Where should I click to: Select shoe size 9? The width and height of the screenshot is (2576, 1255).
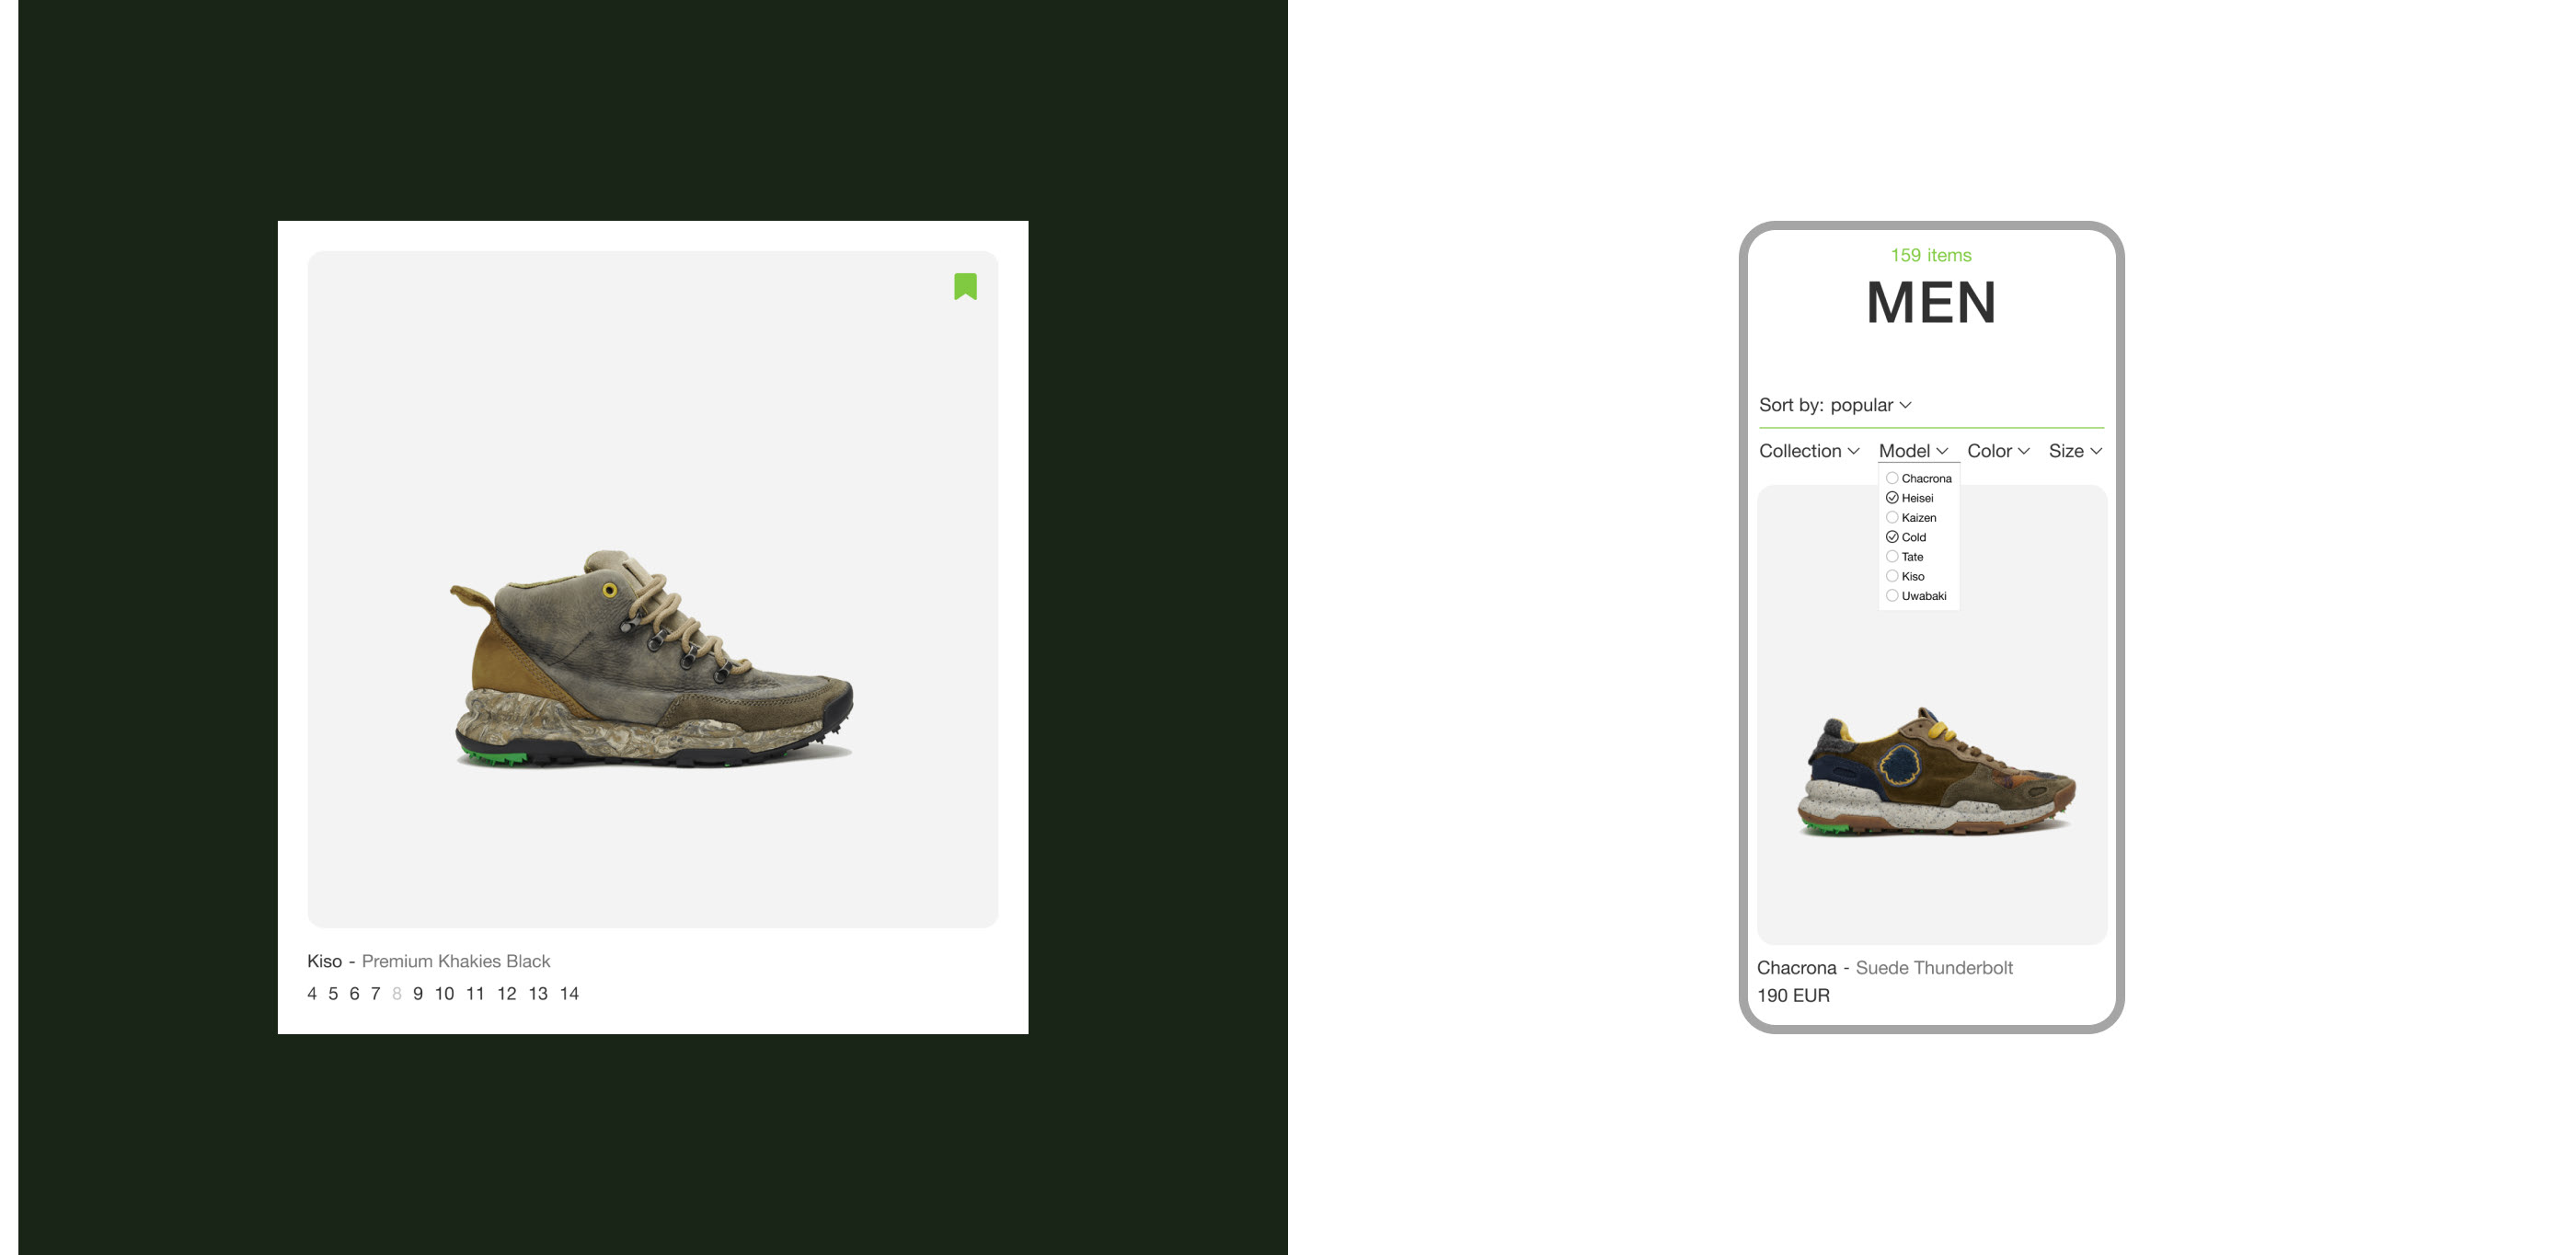pos(418,994)
